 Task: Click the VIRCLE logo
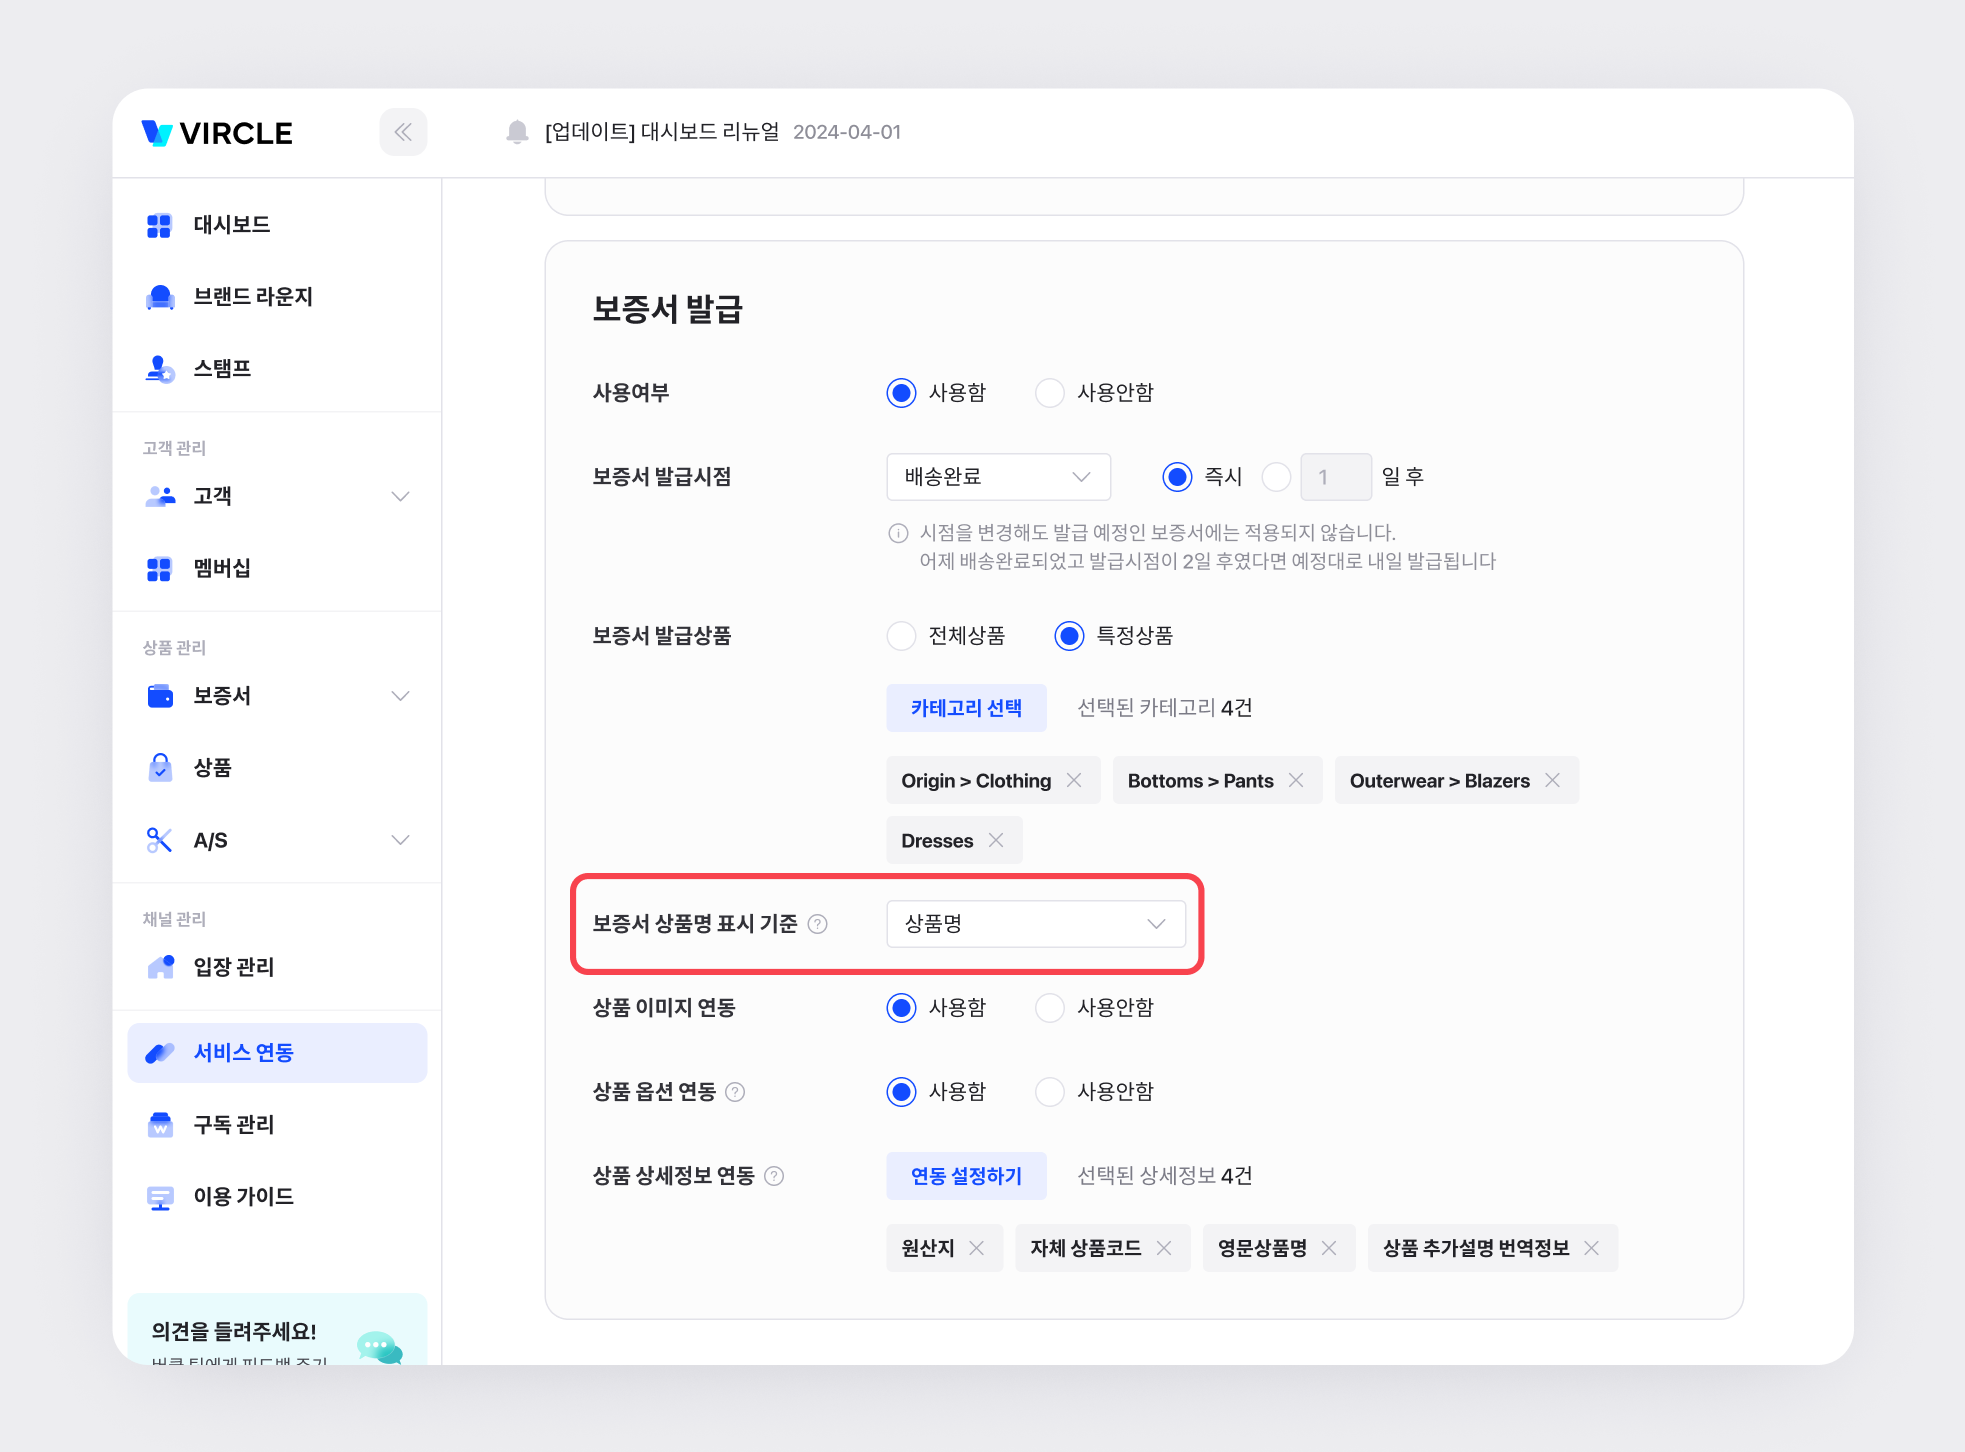click(217, 133)
